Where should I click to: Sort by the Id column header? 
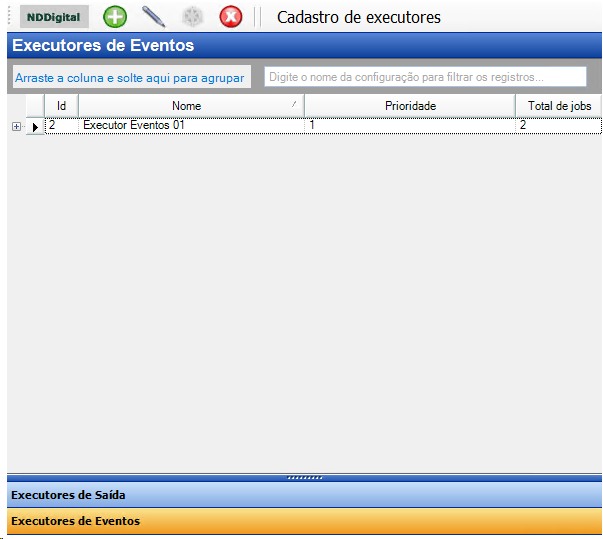62,106
